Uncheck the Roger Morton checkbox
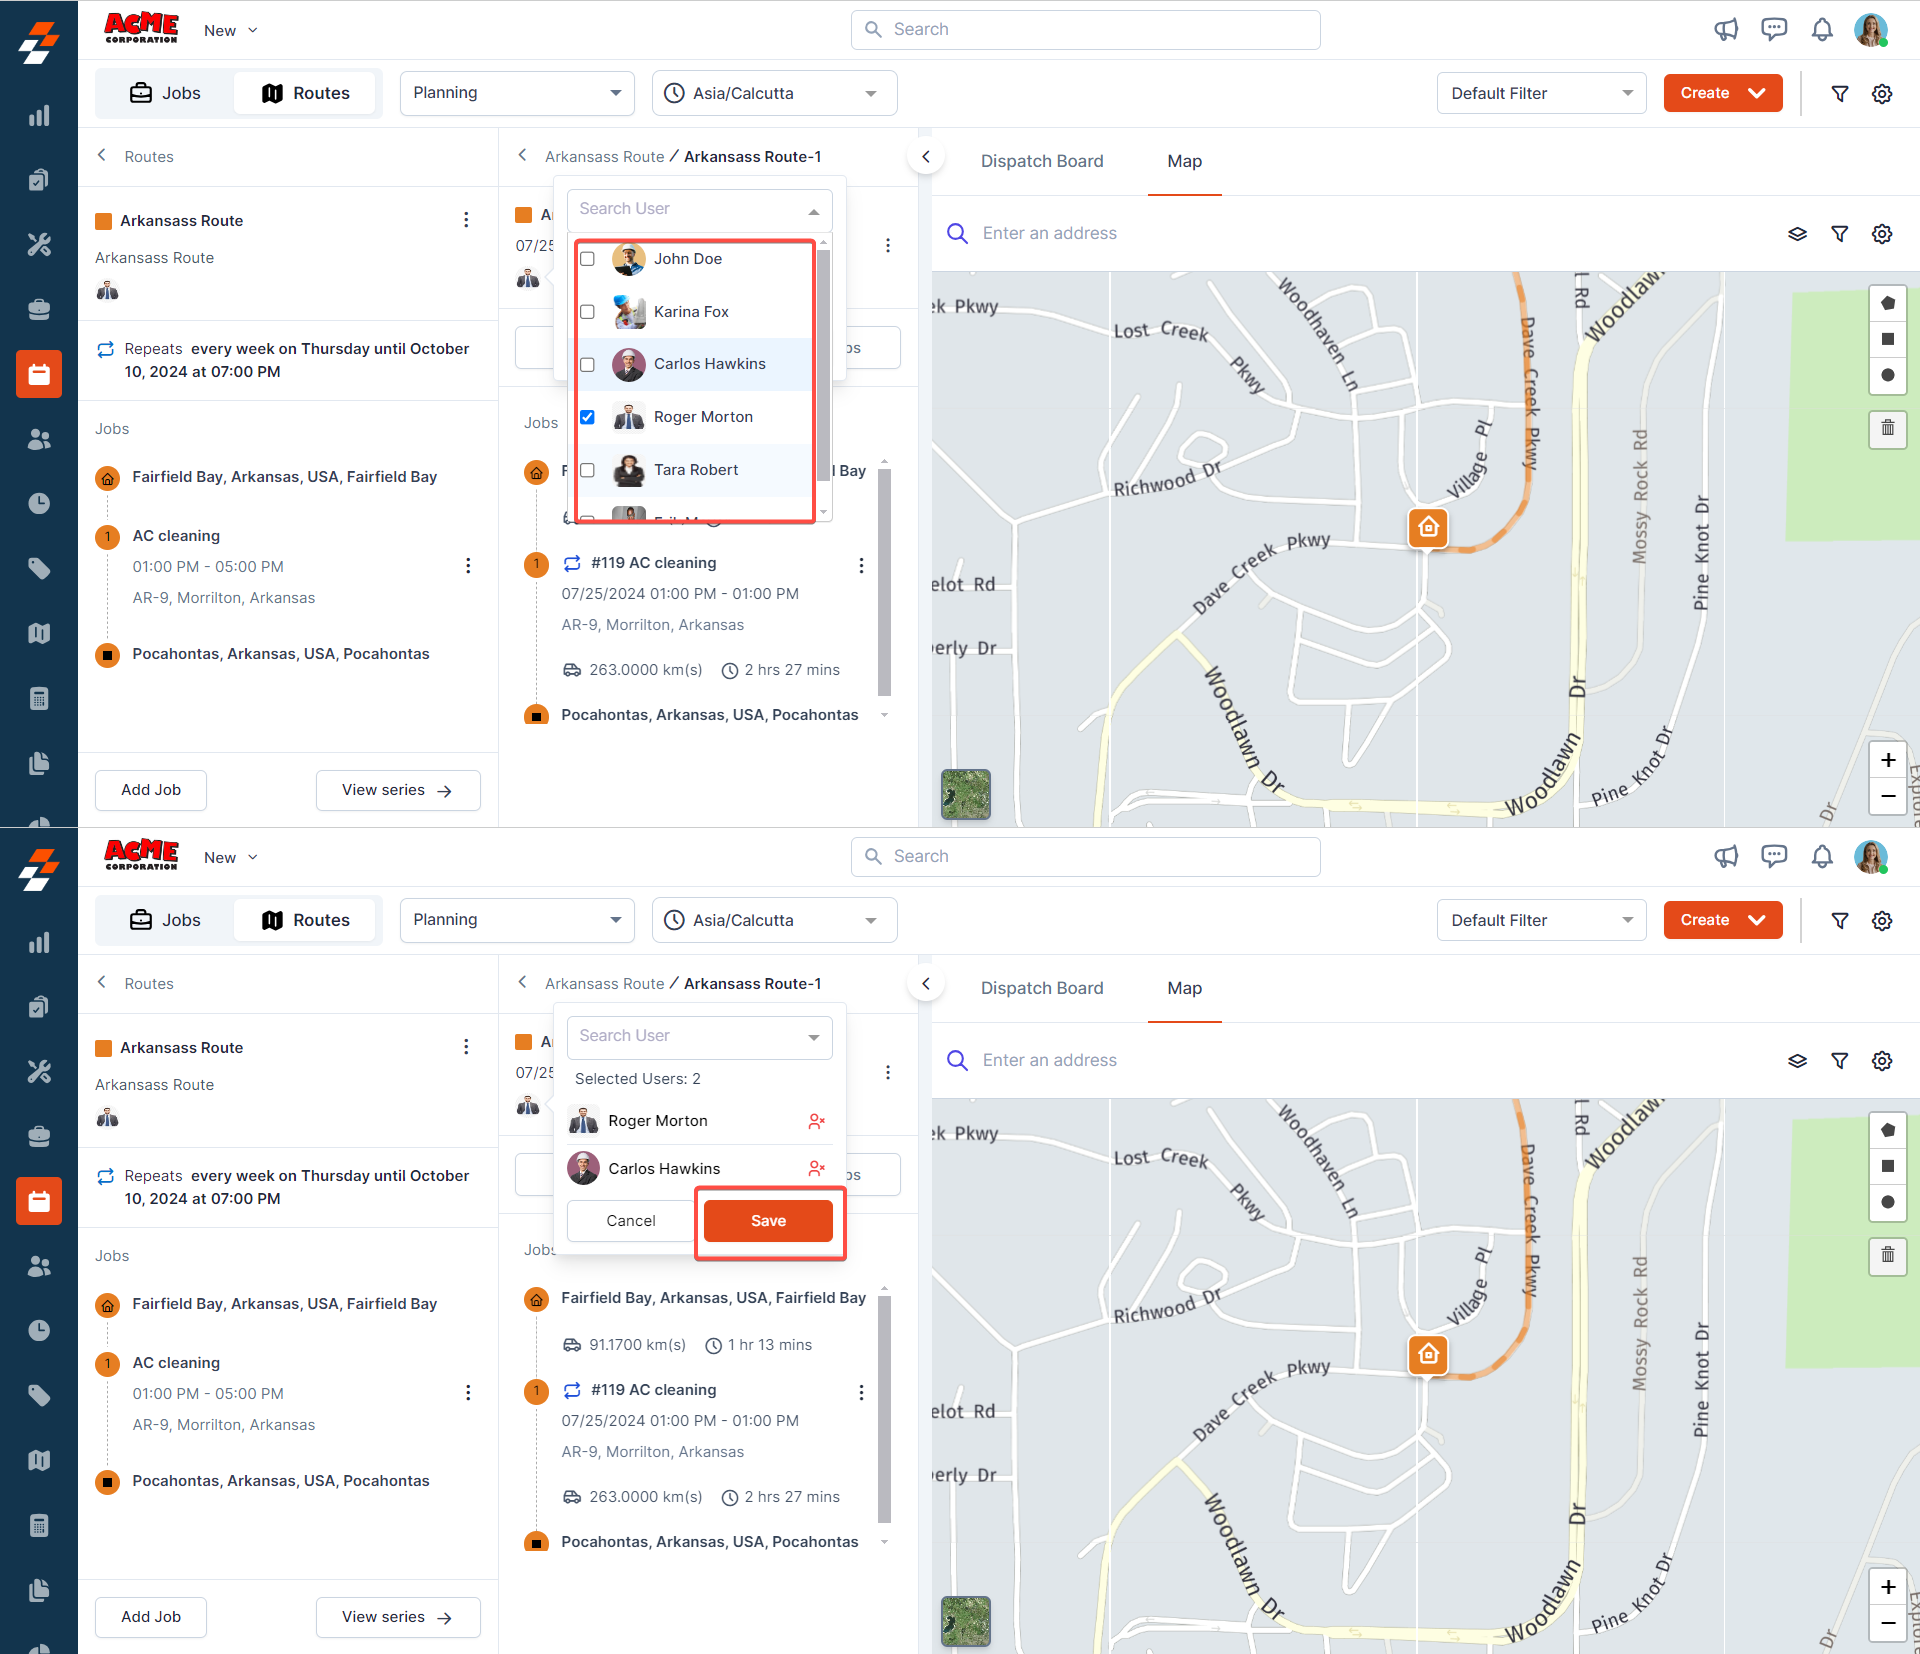This screenshot has width=1920, height=1654. 588,417
